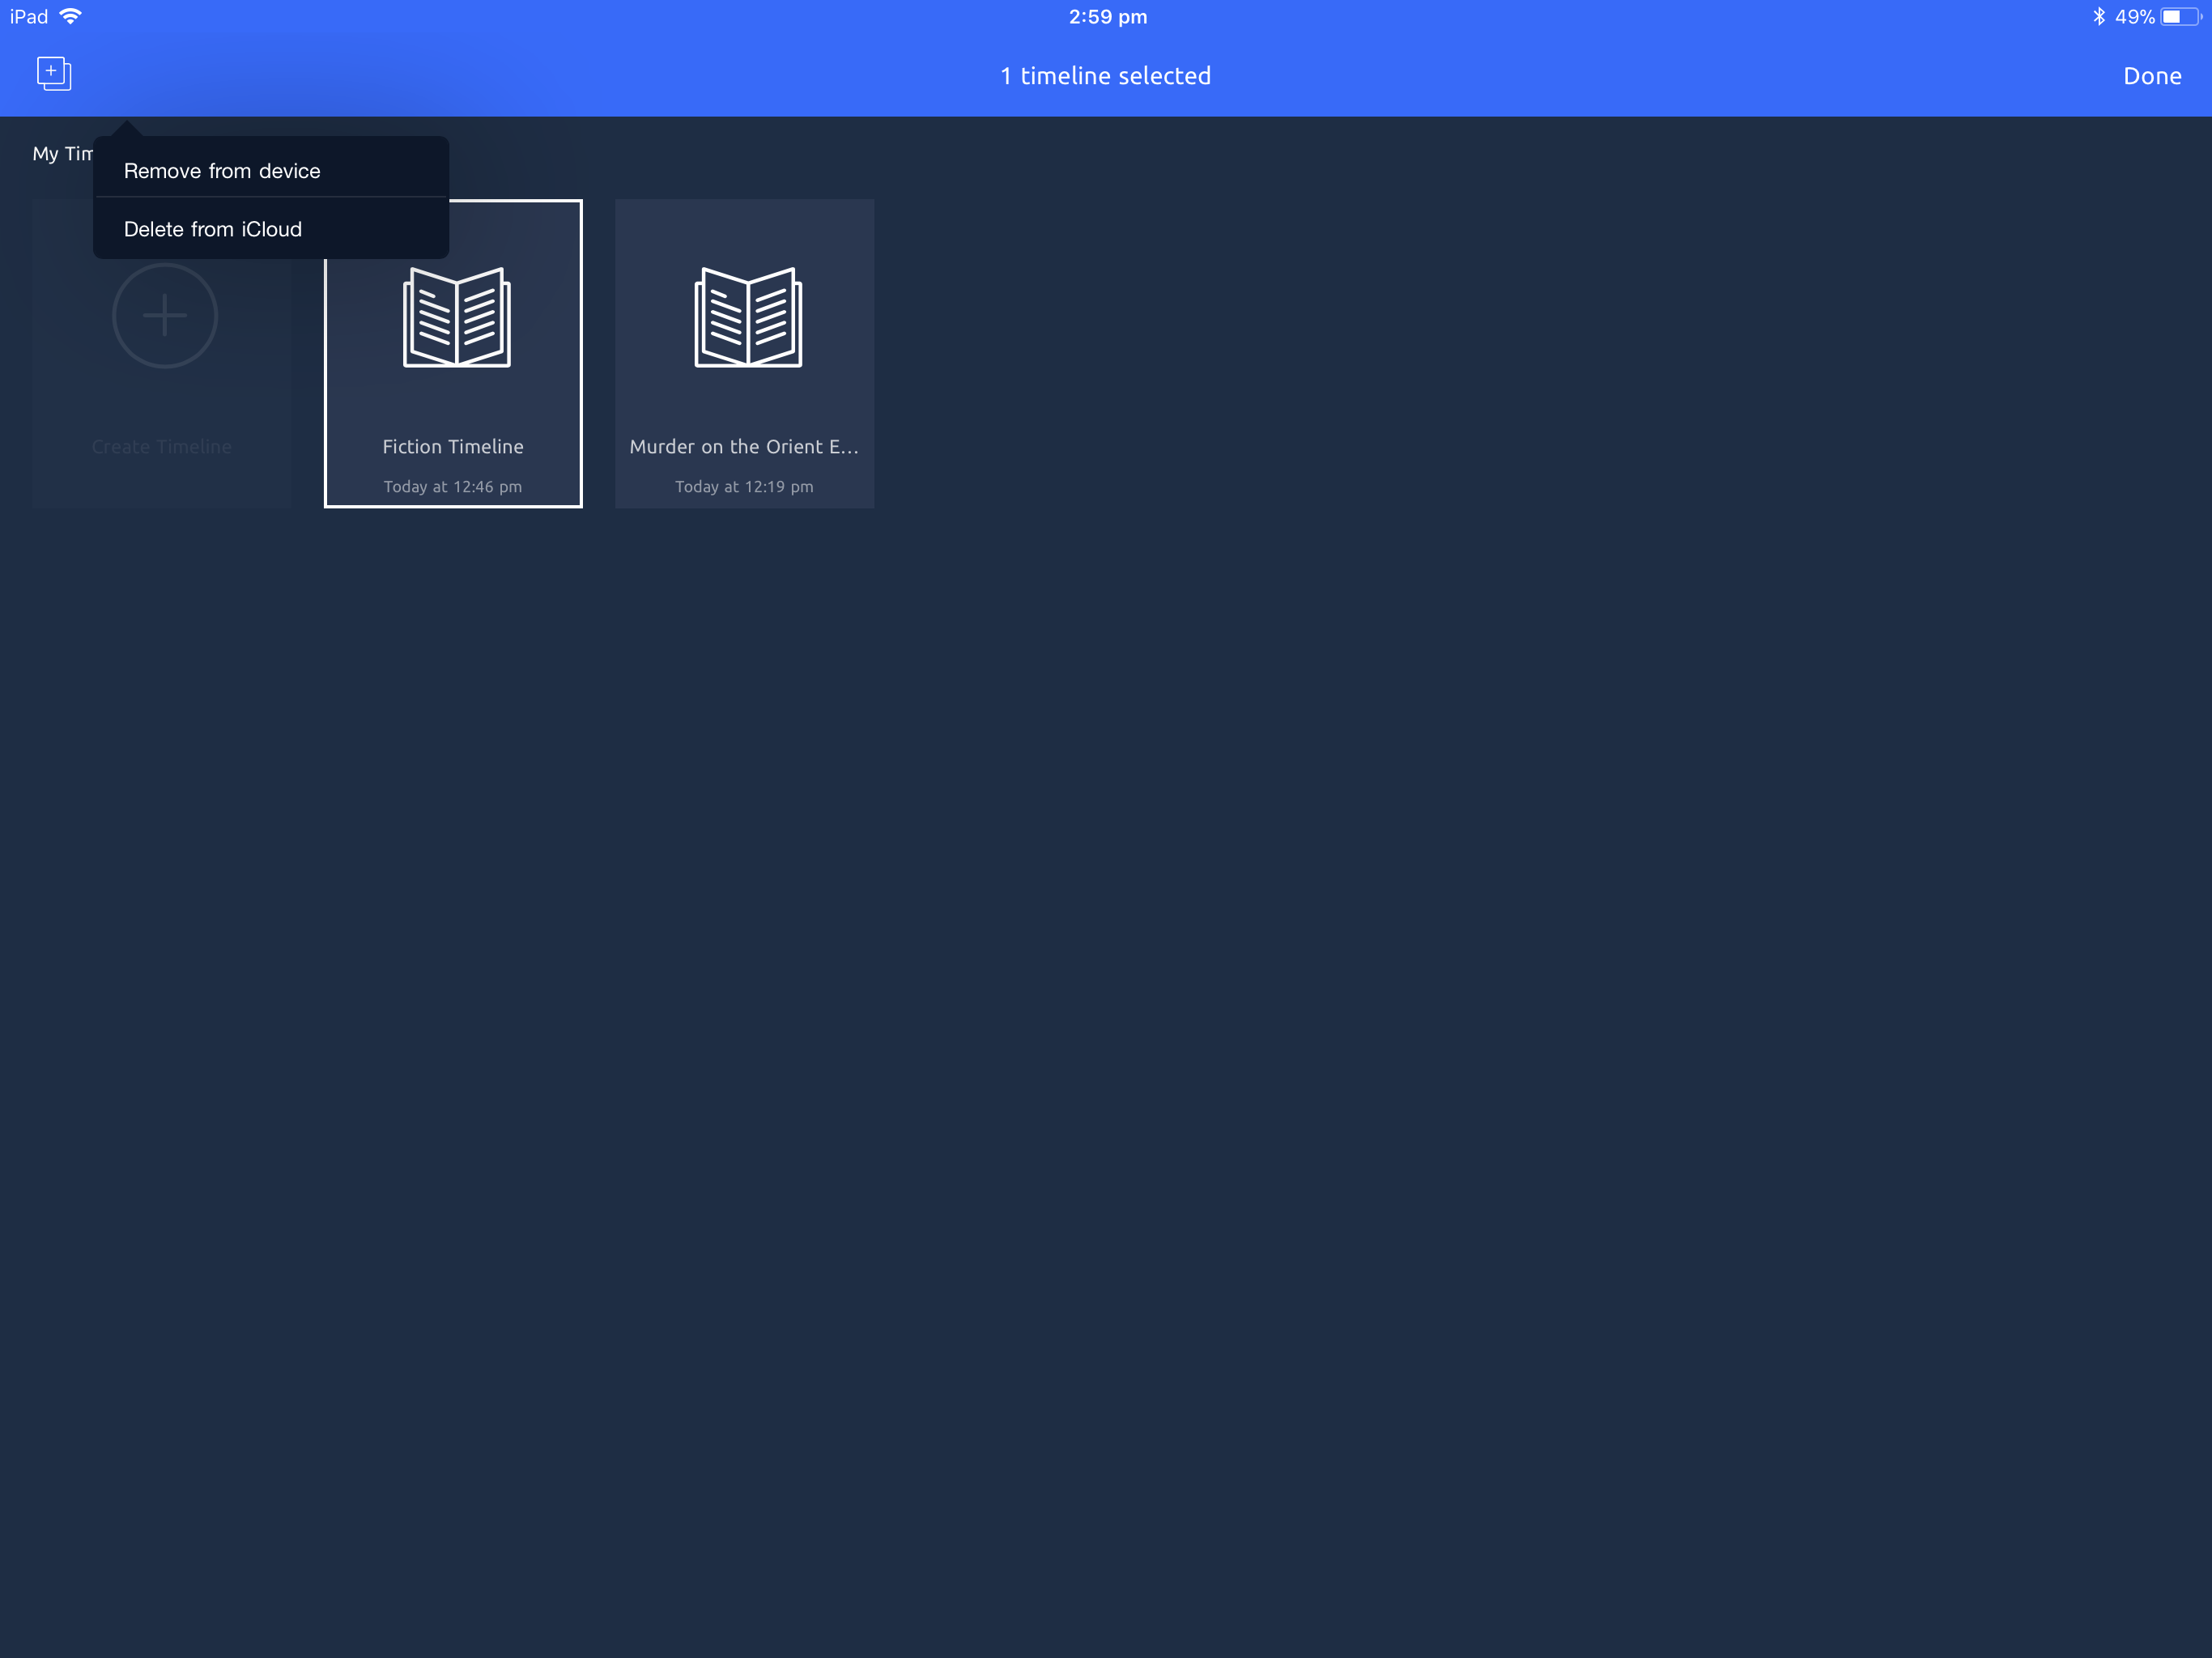This screenshot has height=1658, width=2212.
Task: Click the Fiction Timeline book icon
Action: pos(456,317)
